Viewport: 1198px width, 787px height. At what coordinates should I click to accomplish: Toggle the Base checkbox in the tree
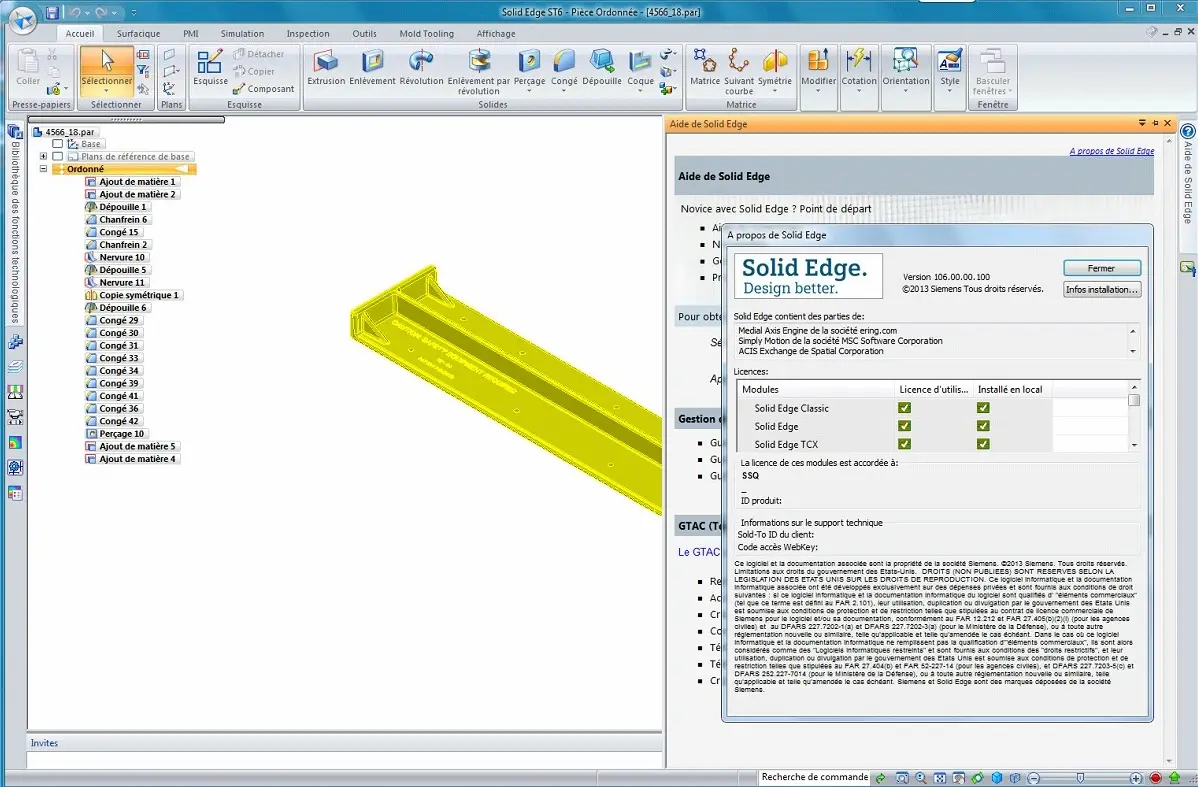click(57, 144)
